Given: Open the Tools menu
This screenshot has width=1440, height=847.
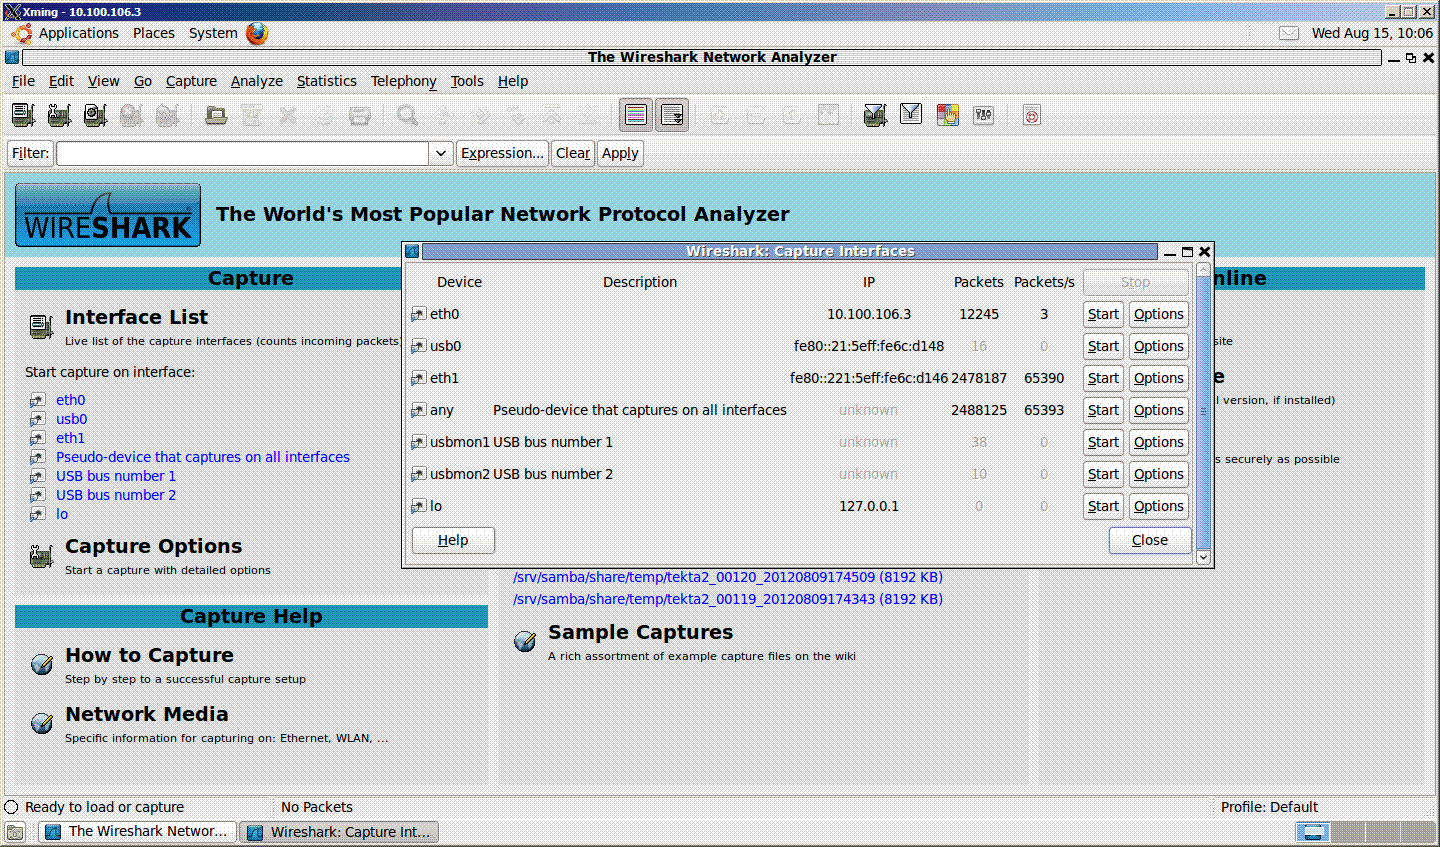Looking at the screenshot, I should click(467, 81).
